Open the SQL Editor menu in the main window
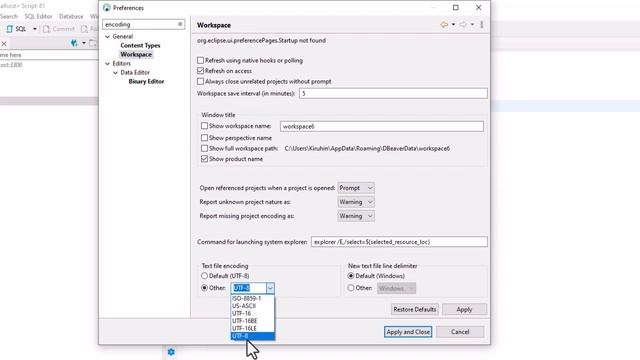 click(x=38, y=16)
